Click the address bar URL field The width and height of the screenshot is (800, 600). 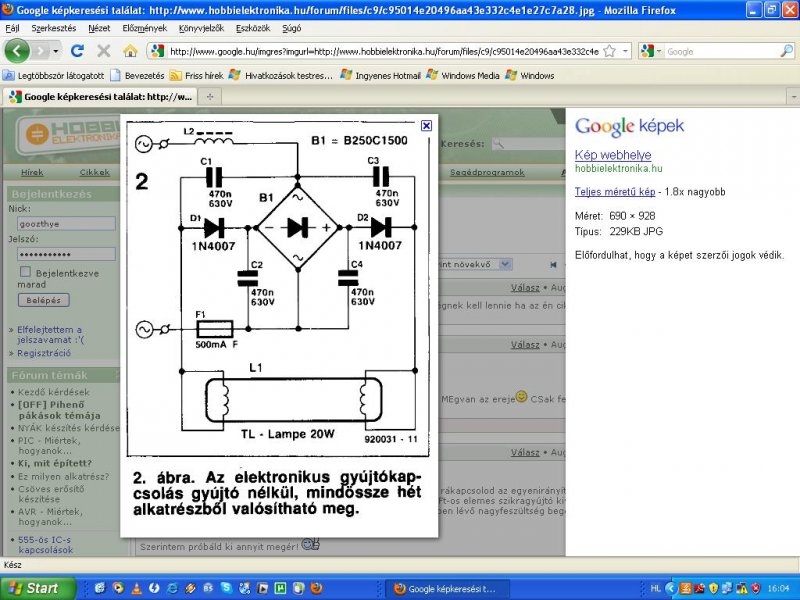384,51
